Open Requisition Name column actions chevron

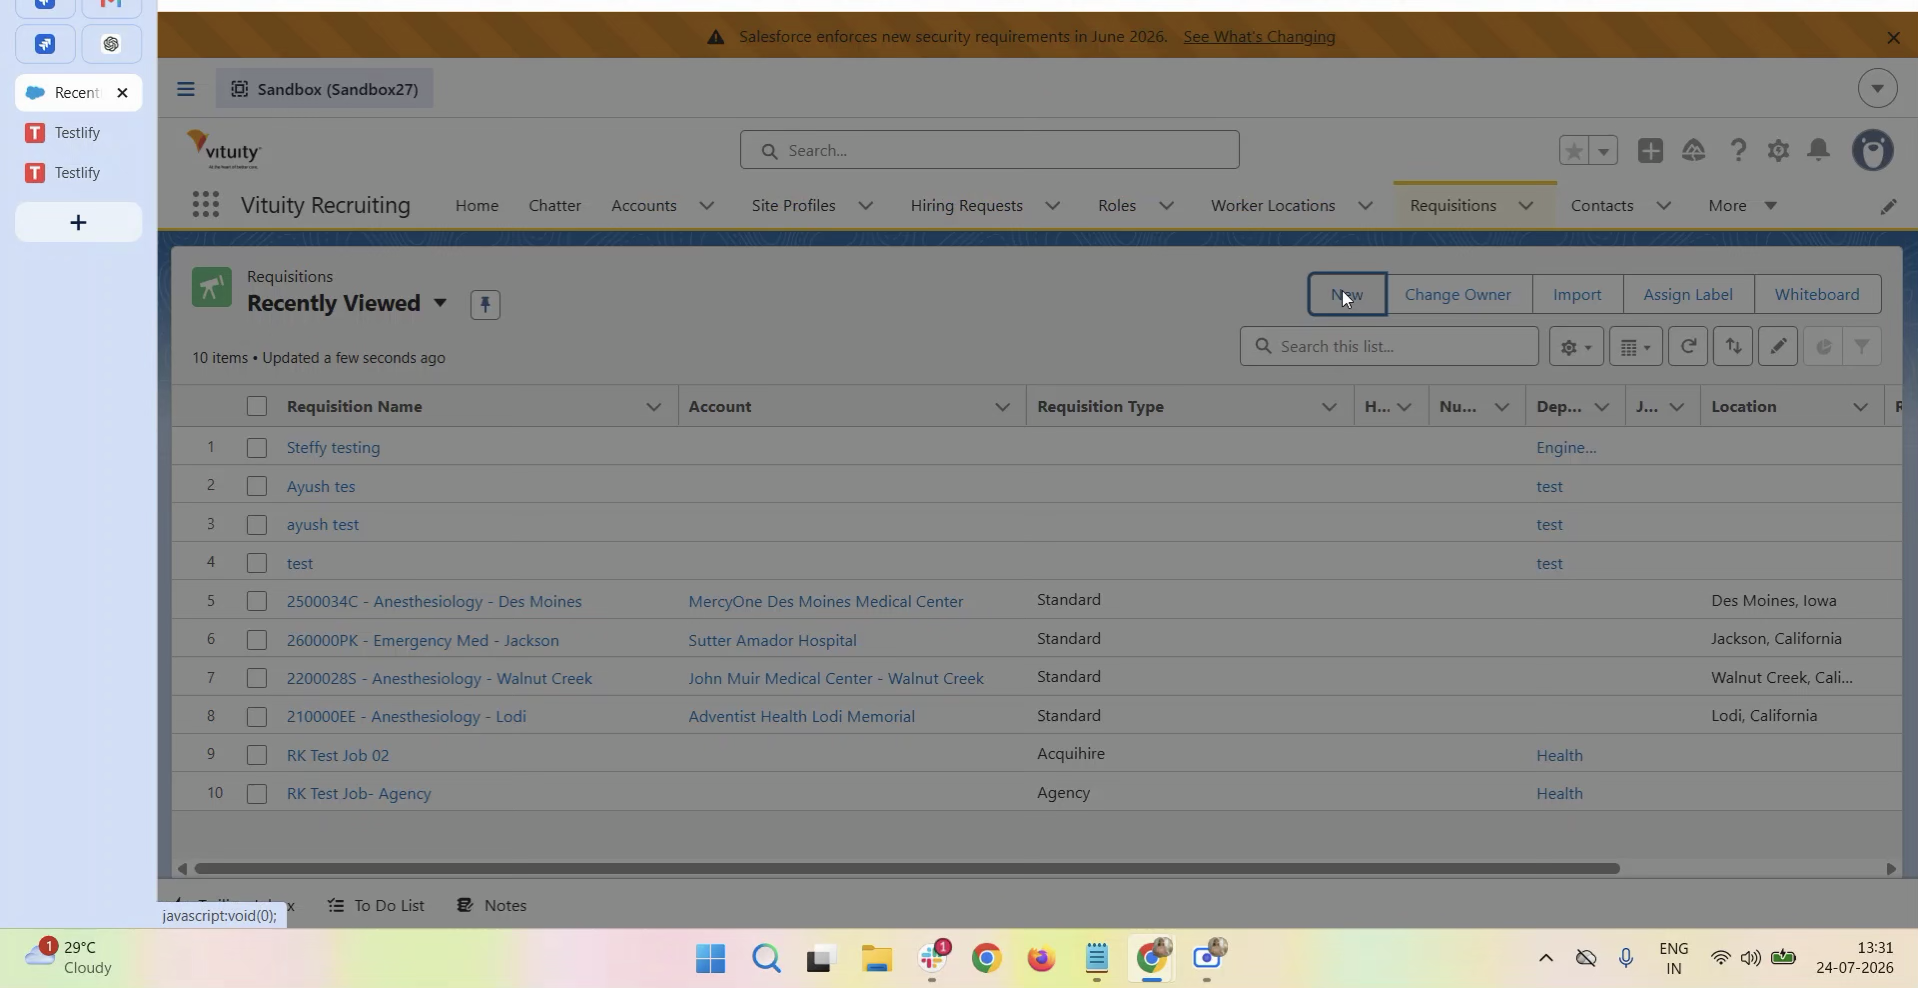click(653, 407)
